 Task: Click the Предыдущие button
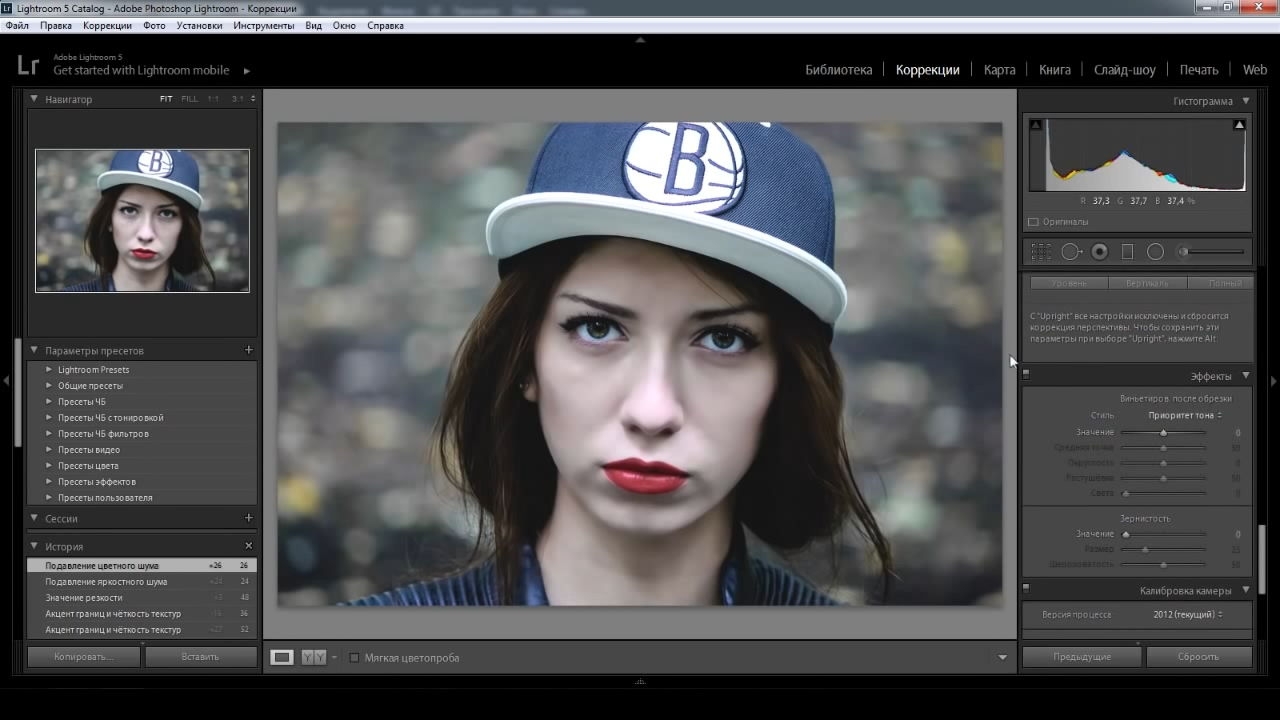1082,657
